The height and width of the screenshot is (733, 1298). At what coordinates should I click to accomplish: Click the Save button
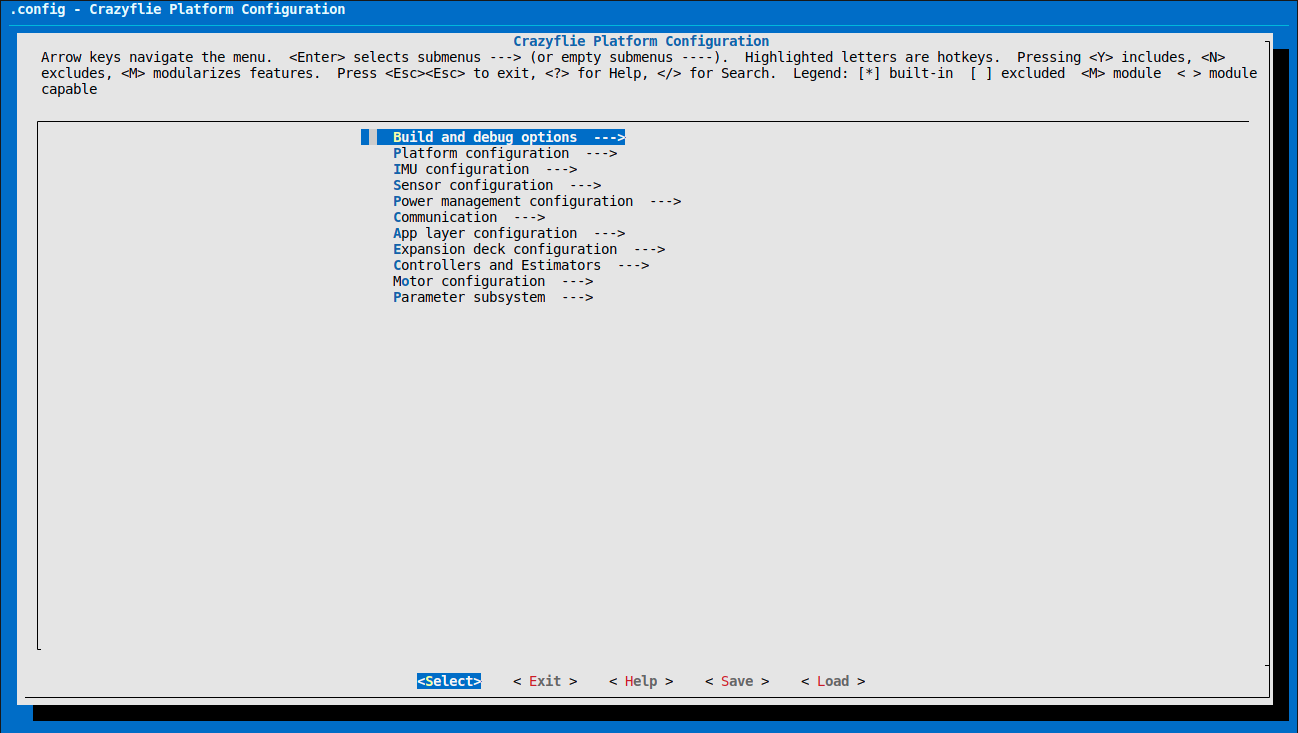(737, 681)
